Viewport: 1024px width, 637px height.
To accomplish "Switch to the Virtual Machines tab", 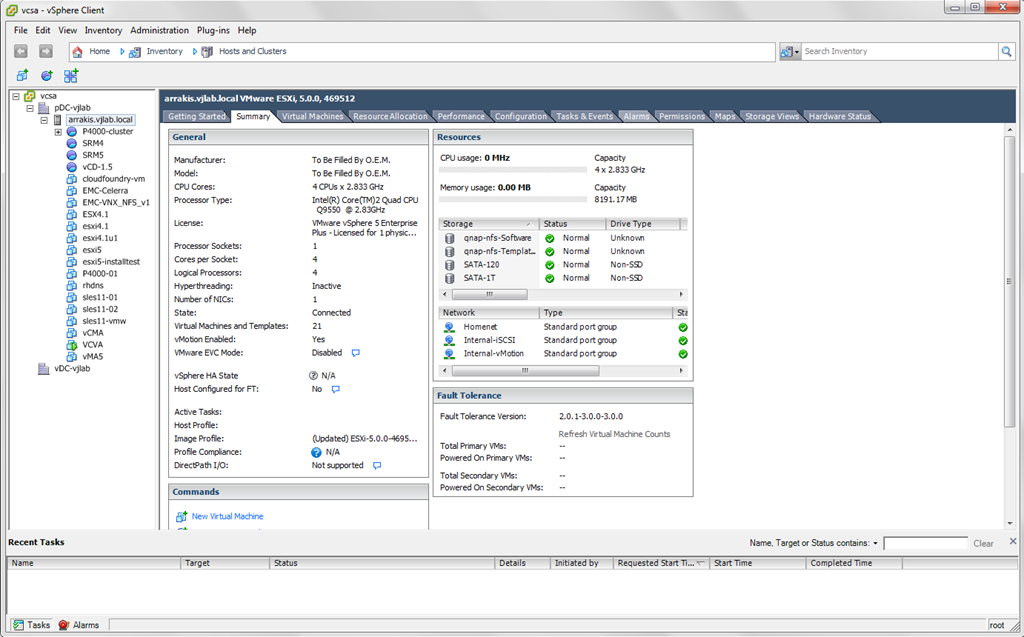I will coord(312,116).
